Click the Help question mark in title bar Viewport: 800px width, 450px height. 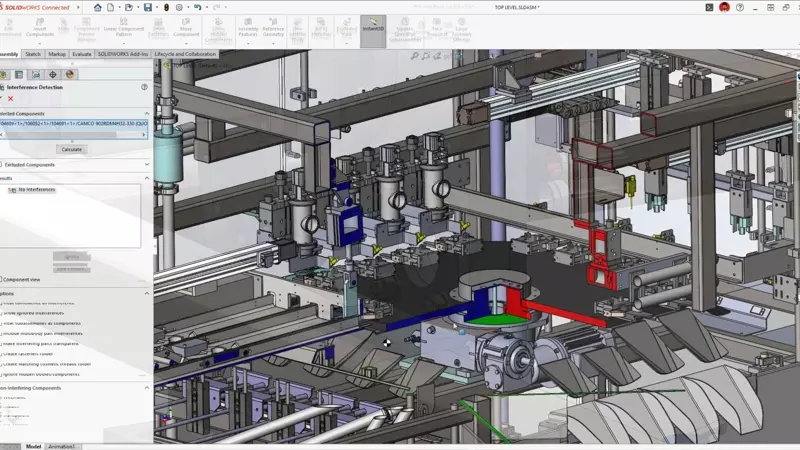coord(740,7)
